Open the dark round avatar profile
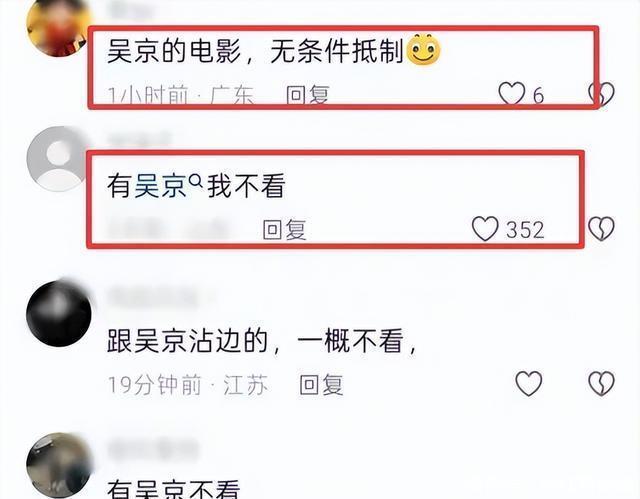This screenshot has height=499, width=640. click(59, 313)
